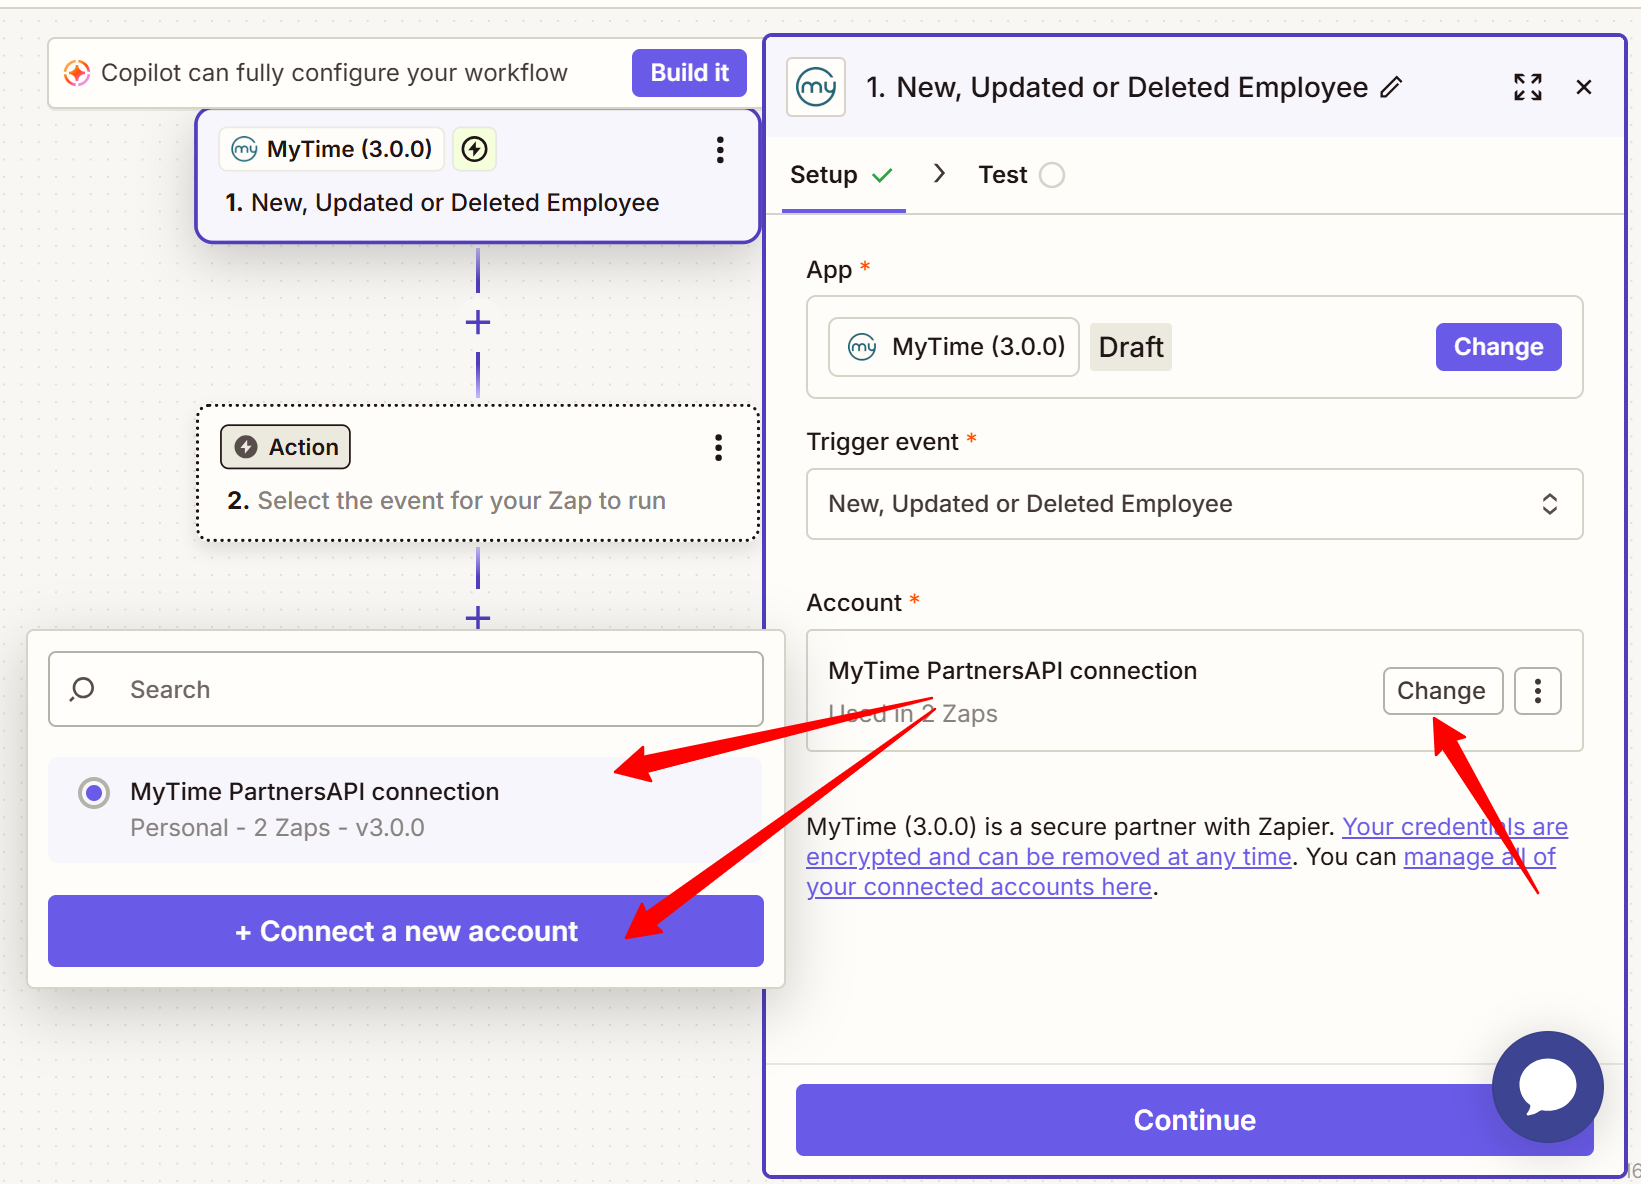Viewport: 1641px width, 1184px height.
Task: Click the Draft badge
Action: click(x=1131, y=347)
